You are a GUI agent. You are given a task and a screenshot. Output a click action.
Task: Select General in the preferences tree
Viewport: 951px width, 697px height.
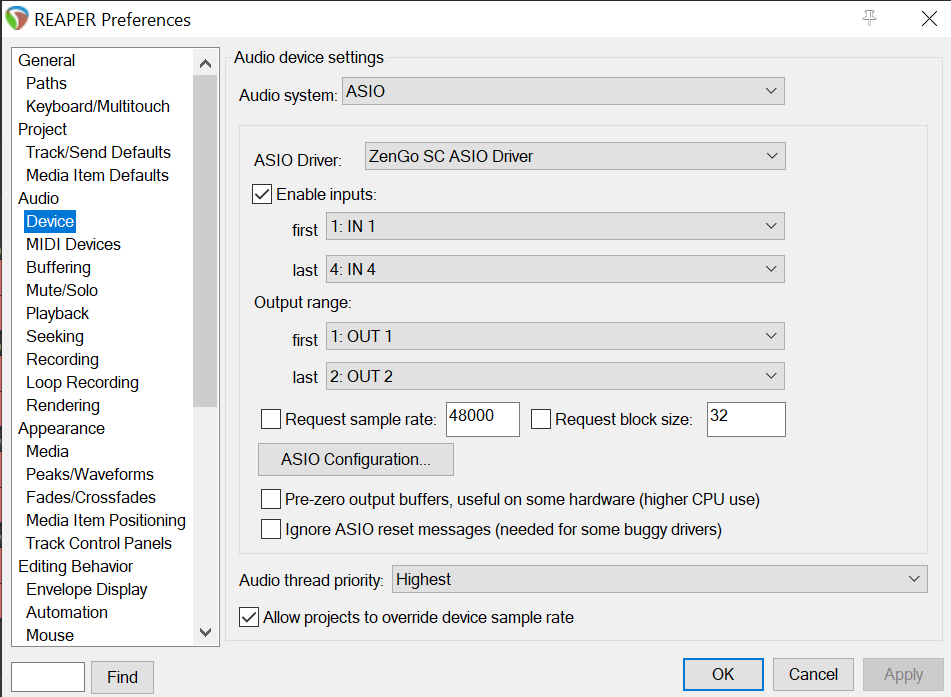[47, 60]
